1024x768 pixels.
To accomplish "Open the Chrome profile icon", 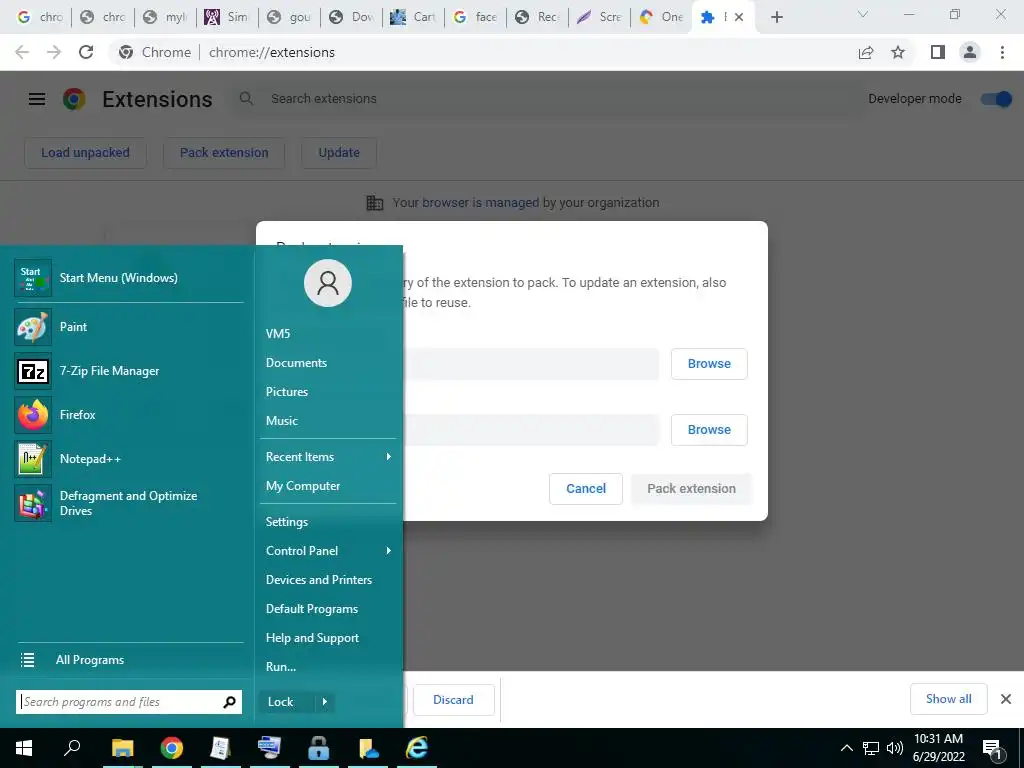I will [x=970, y=52].
